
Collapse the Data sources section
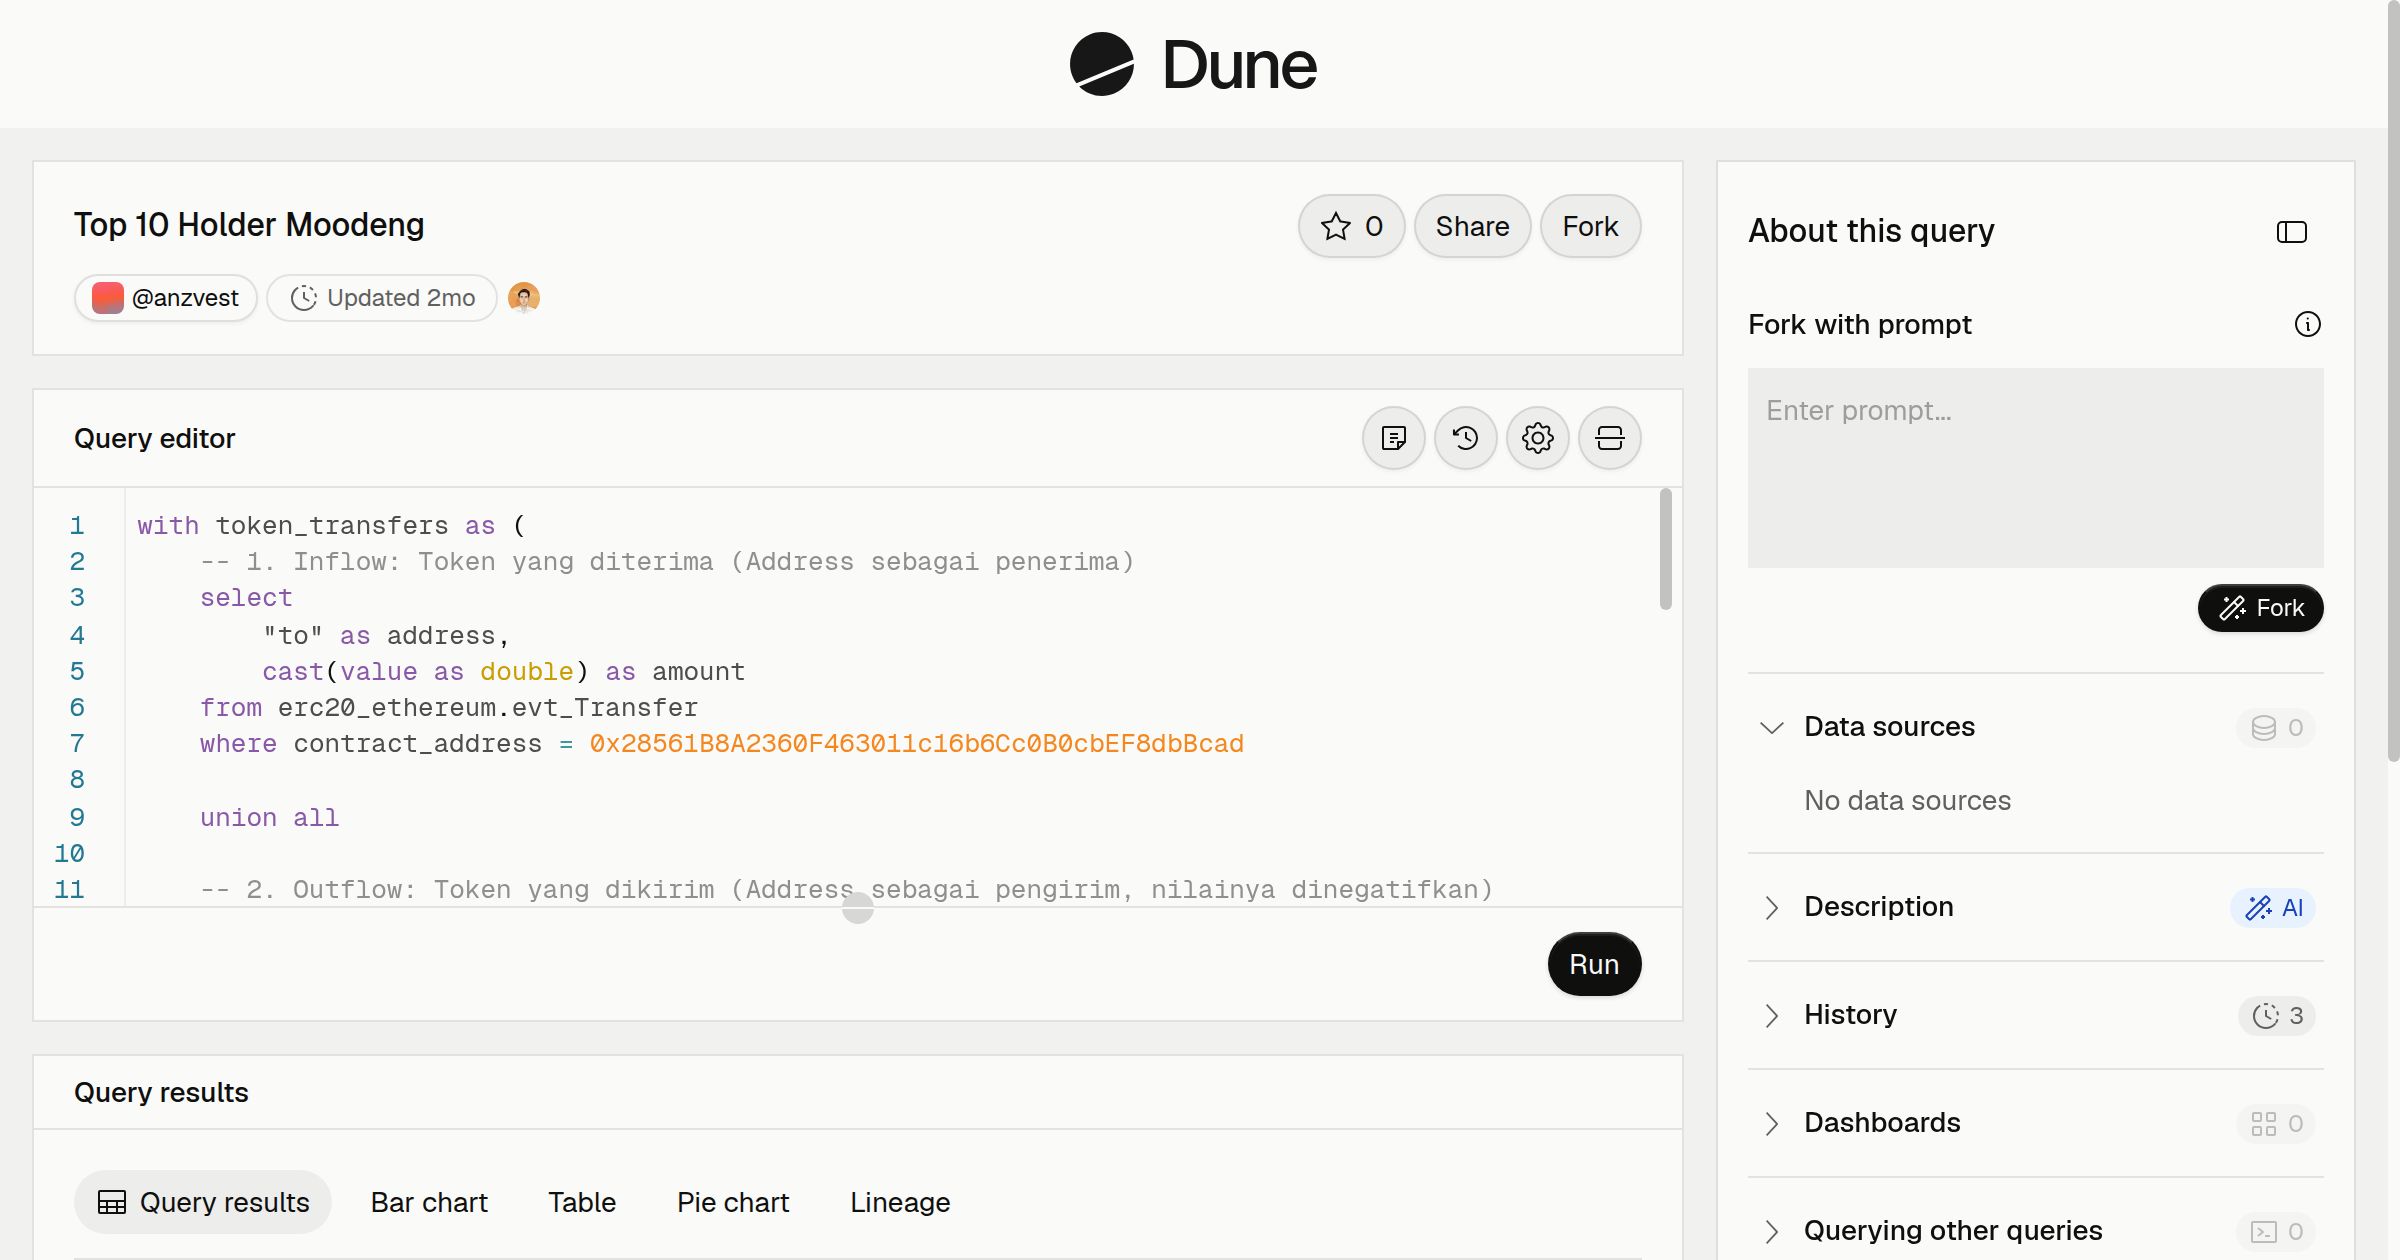pyautogui.click(x=1771, y=727)
